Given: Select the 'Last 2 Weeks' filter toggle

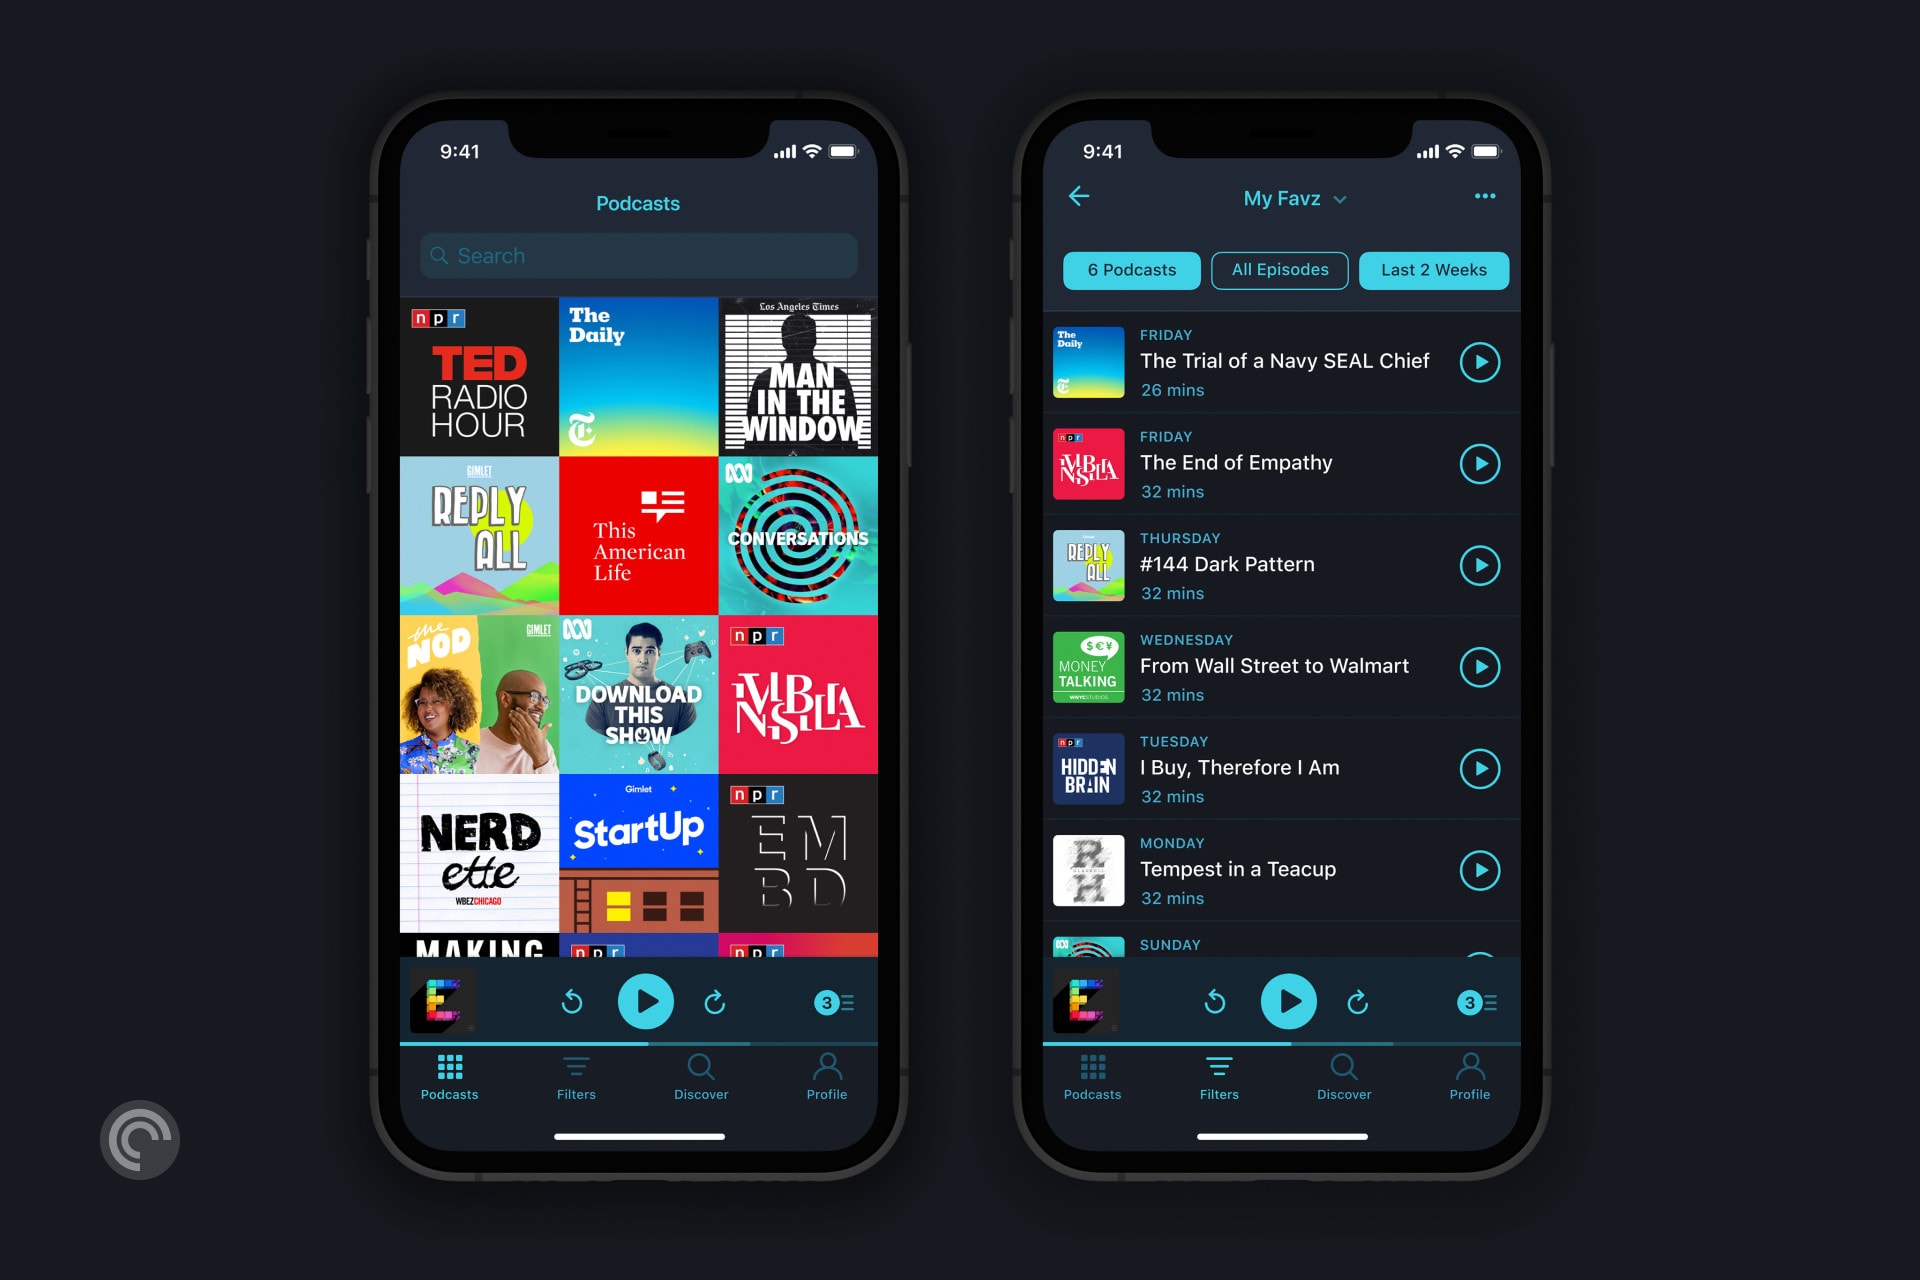Looking at the screenshot, I should click(x=1434, y=271).
